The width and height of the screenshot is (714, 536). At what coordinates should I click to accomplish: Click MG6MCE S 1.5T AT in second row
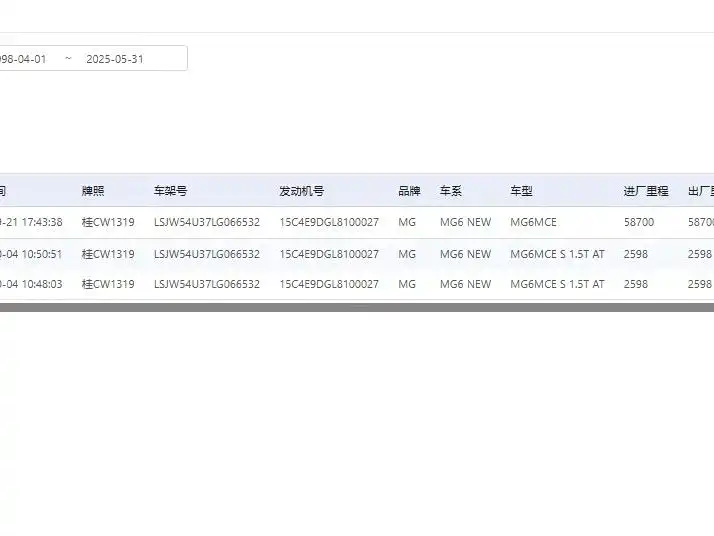point(557,254)
